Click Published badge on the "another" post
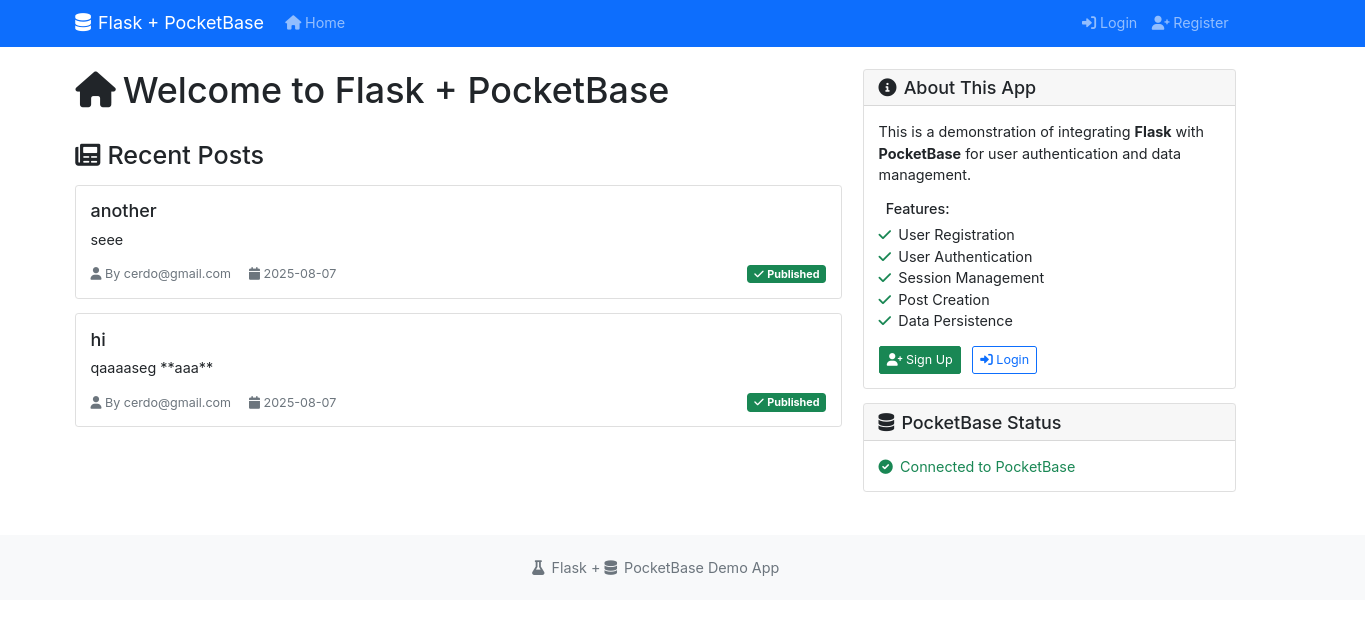 786,274
